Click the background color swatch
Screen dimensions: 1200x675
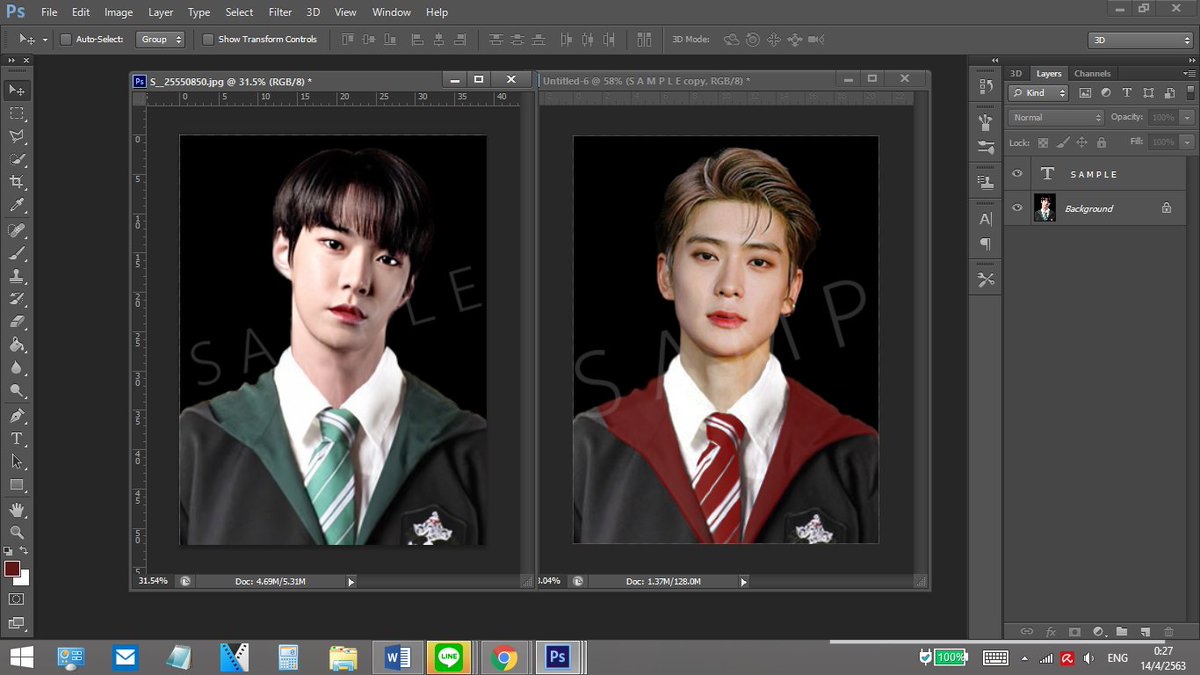[x=23, y=578]
